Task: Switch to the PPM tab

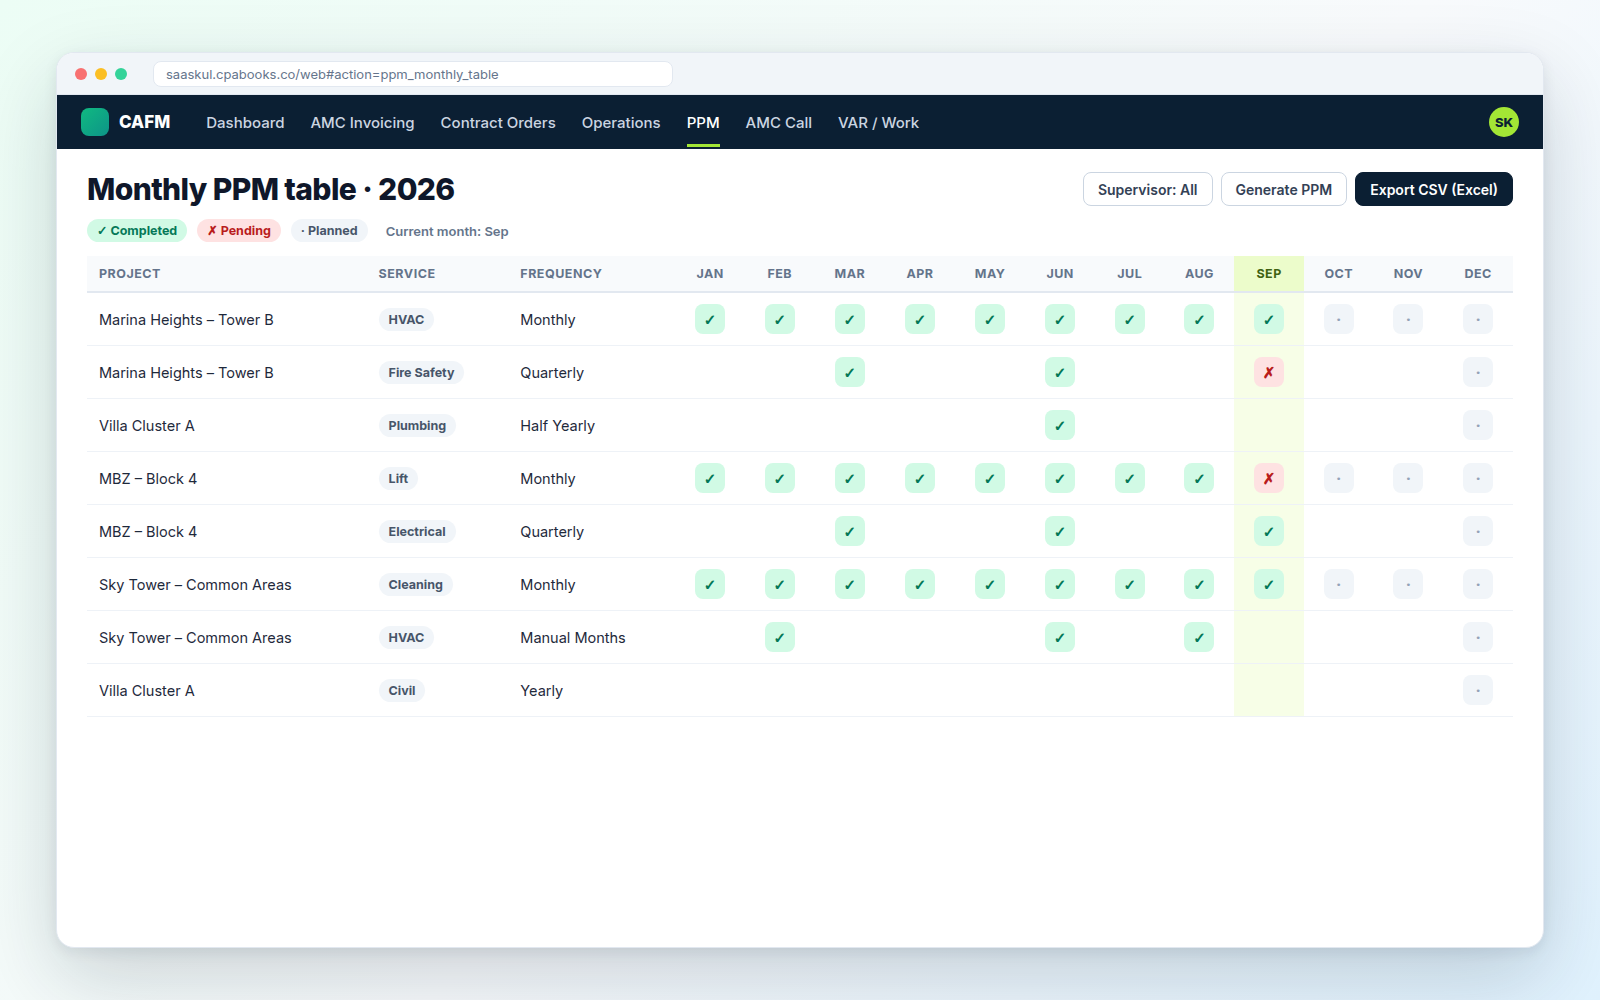Action: [x=703, y=122]
